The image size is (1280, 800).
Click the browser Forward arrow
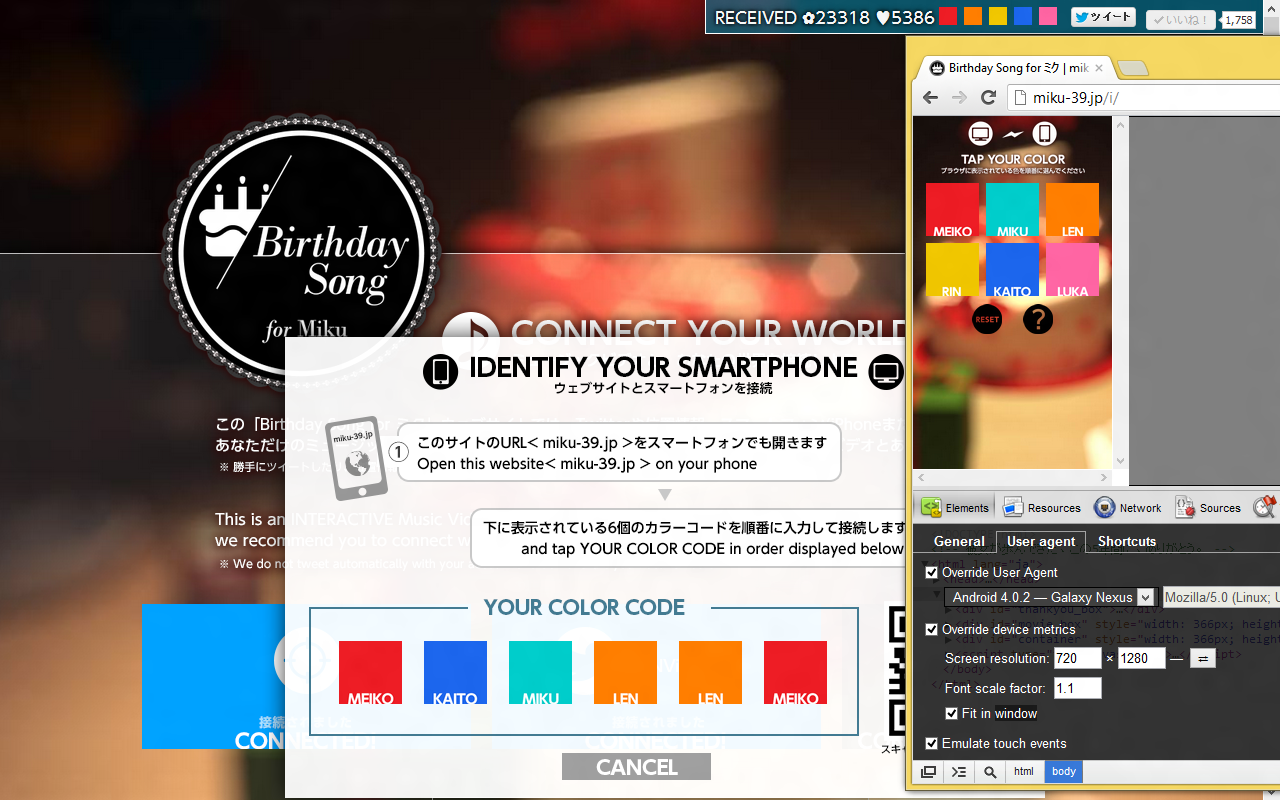(x=959, y=97)
